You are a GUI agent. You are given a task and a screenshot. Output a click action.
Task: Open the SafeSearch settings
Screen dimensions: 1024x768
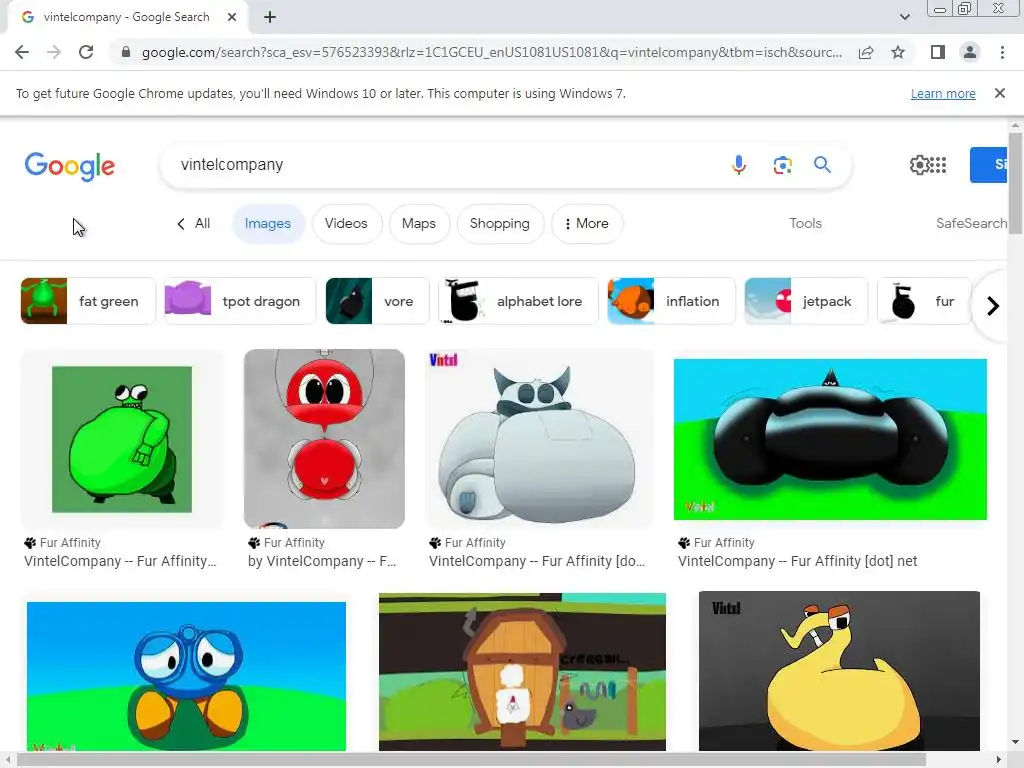point(971,223)
